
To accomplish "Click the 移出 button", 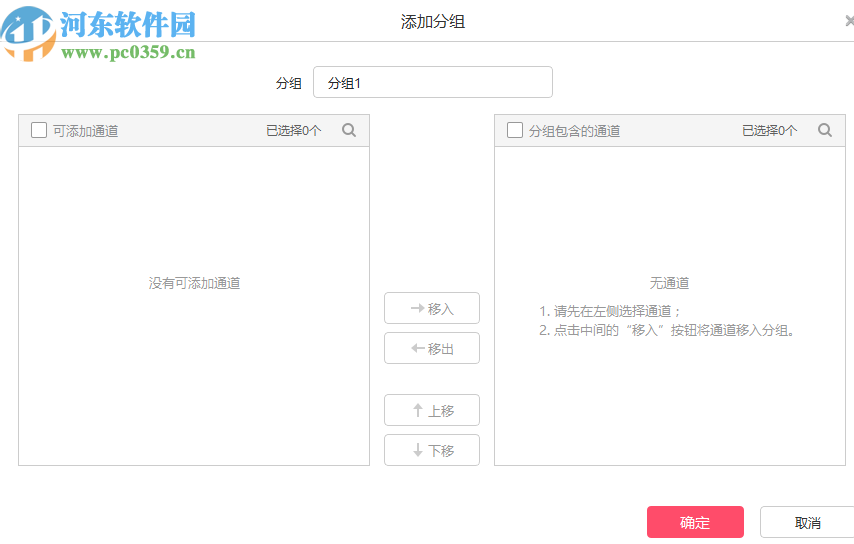I will click(x=432, y=348).
